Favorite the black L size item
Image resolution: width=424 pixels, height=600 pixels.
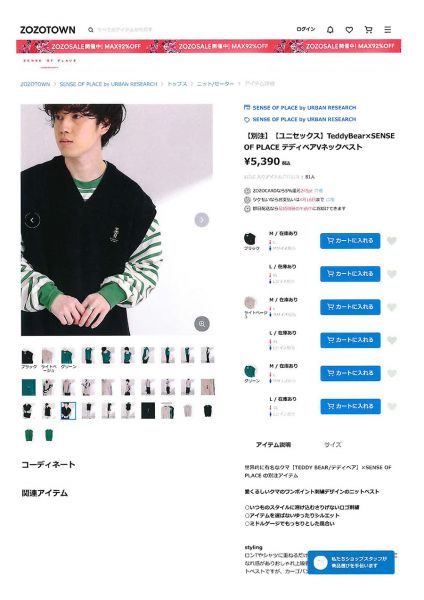(x=391, y=274)
